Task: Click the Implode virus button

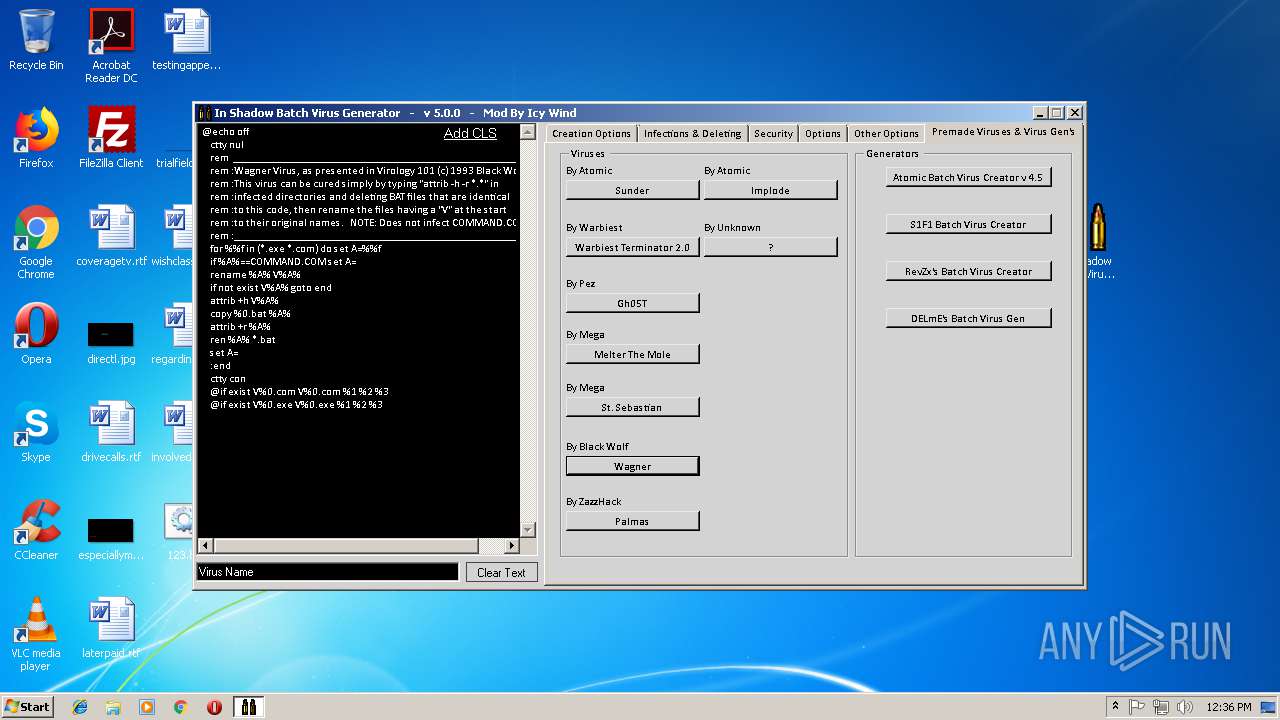Action: click(770, 190)
